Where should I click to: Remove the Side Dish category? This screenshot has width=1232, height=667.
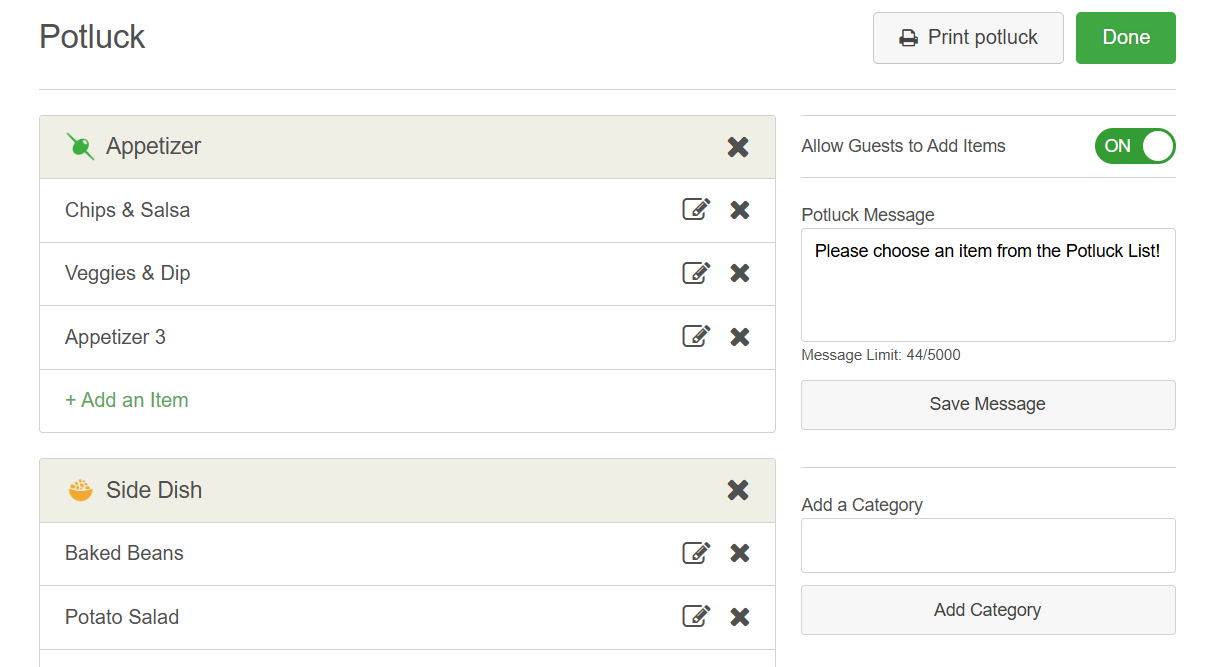coord(738,490)
